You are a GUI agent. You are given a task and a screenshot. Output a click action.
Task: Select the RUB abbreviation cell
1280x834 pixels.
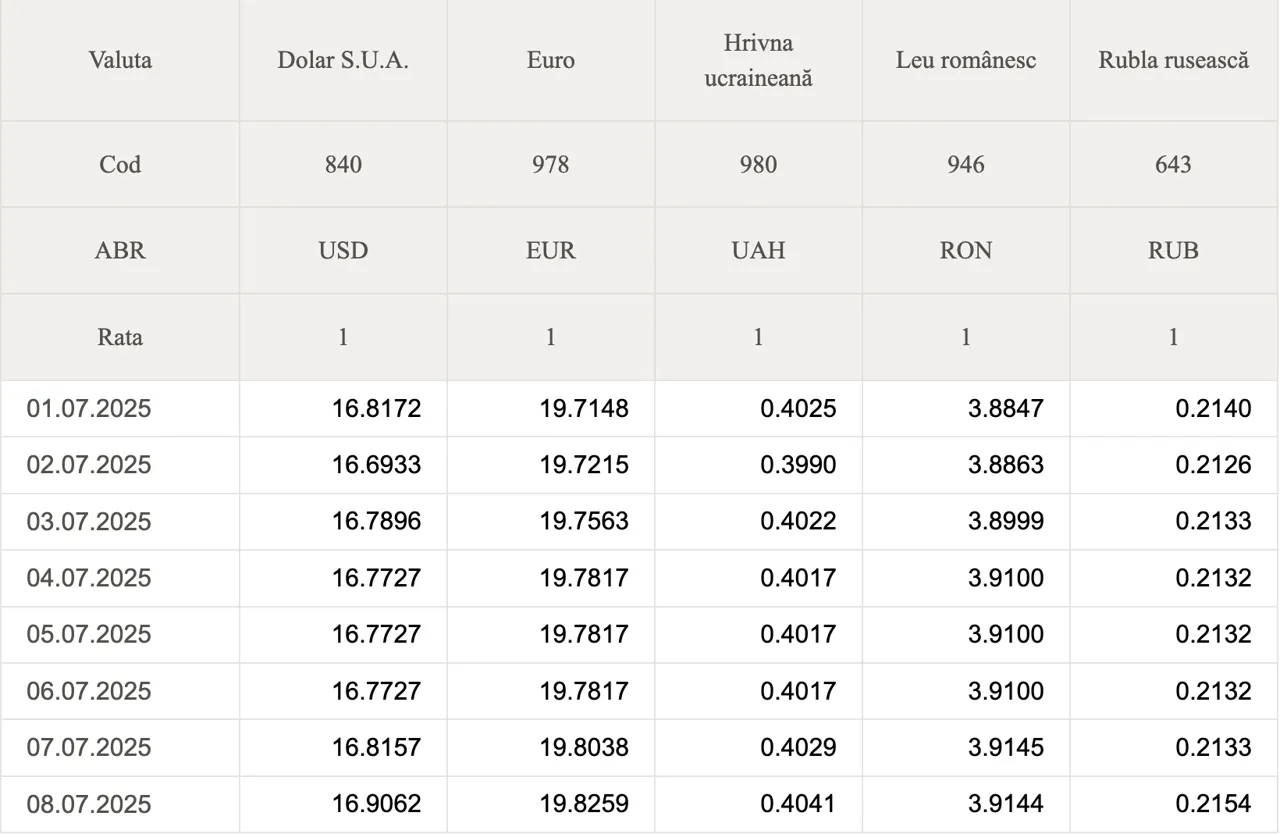[x=1174, y=250]
